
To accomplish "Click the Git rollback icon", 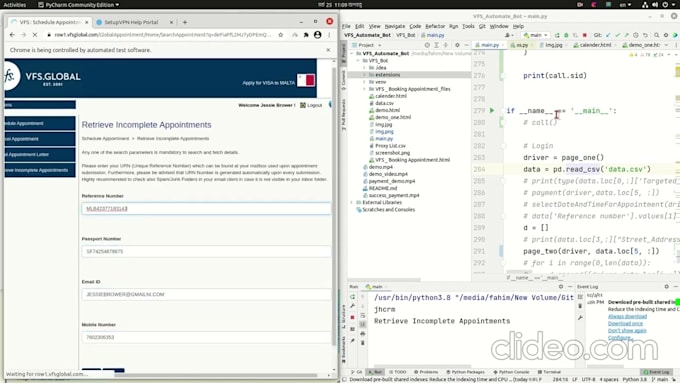I will 645,35.
